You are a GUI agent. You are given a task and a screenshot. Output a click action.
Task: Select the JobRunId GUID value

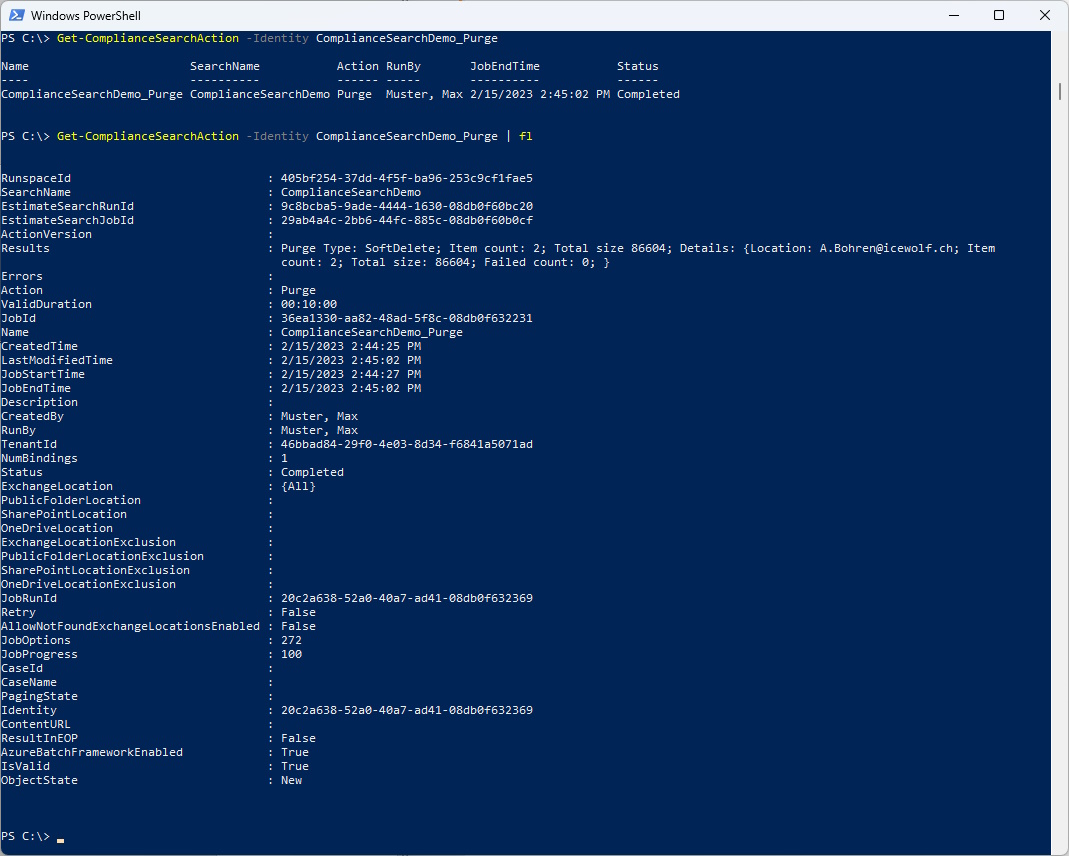click(407, 598)
